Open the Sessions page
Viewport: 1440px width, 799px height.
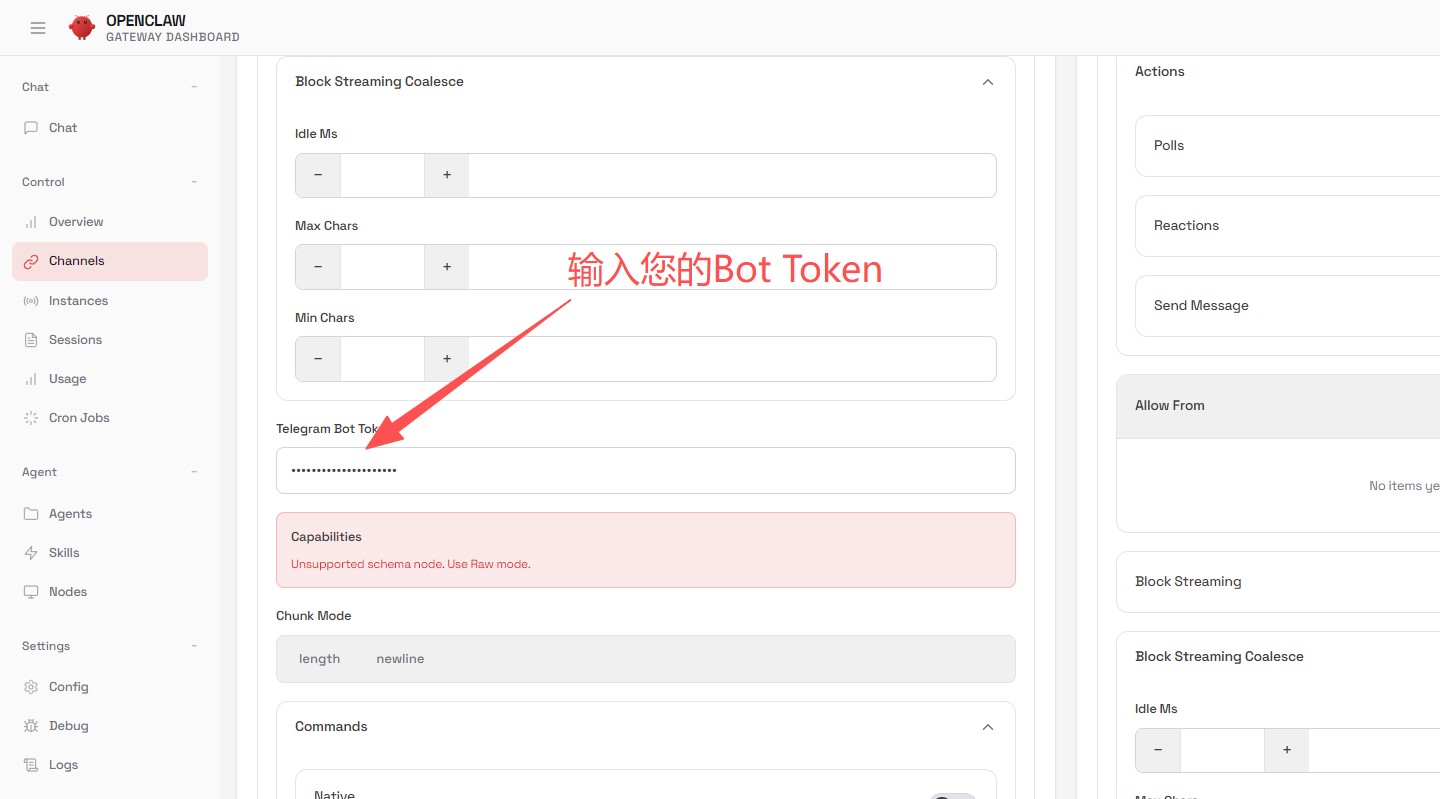pos(75,340)
